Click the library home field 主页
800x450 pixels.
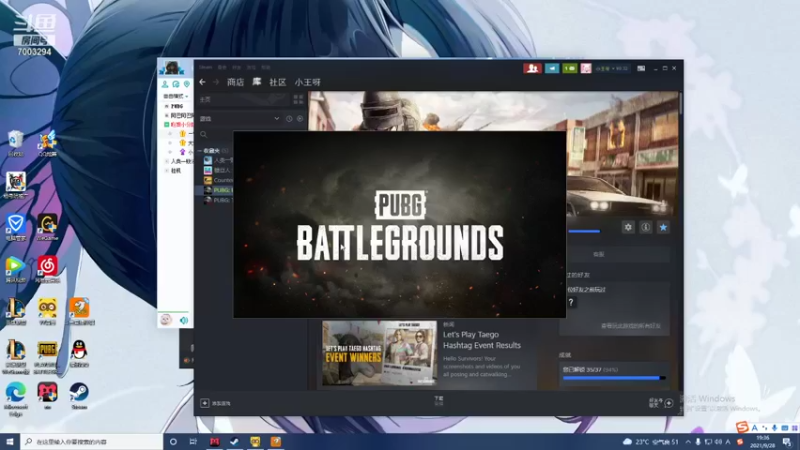pyautogui.click(x=243, y=99)
